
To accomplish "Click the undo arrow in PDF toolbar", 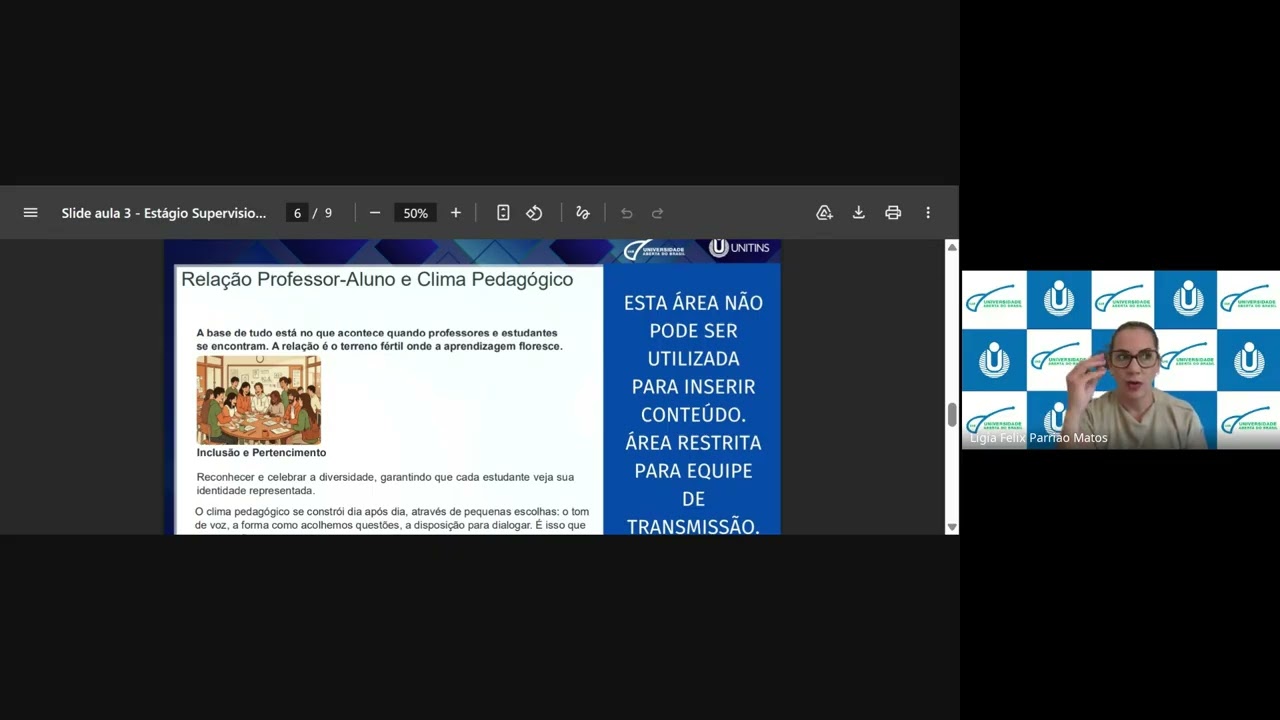I will click(626, 213).
